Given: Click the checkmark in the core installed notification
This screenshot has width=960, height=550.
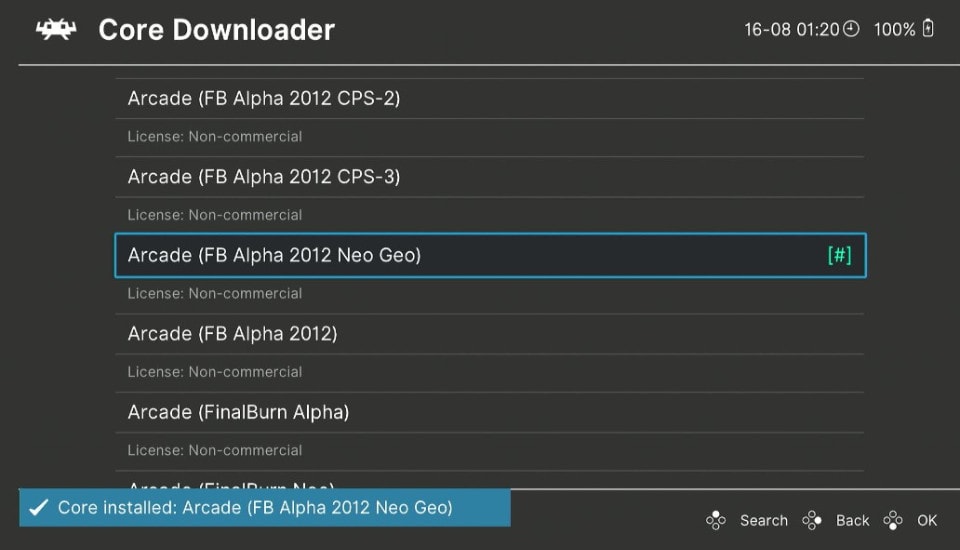Looking at the screenshot, I should pos(39,507).
